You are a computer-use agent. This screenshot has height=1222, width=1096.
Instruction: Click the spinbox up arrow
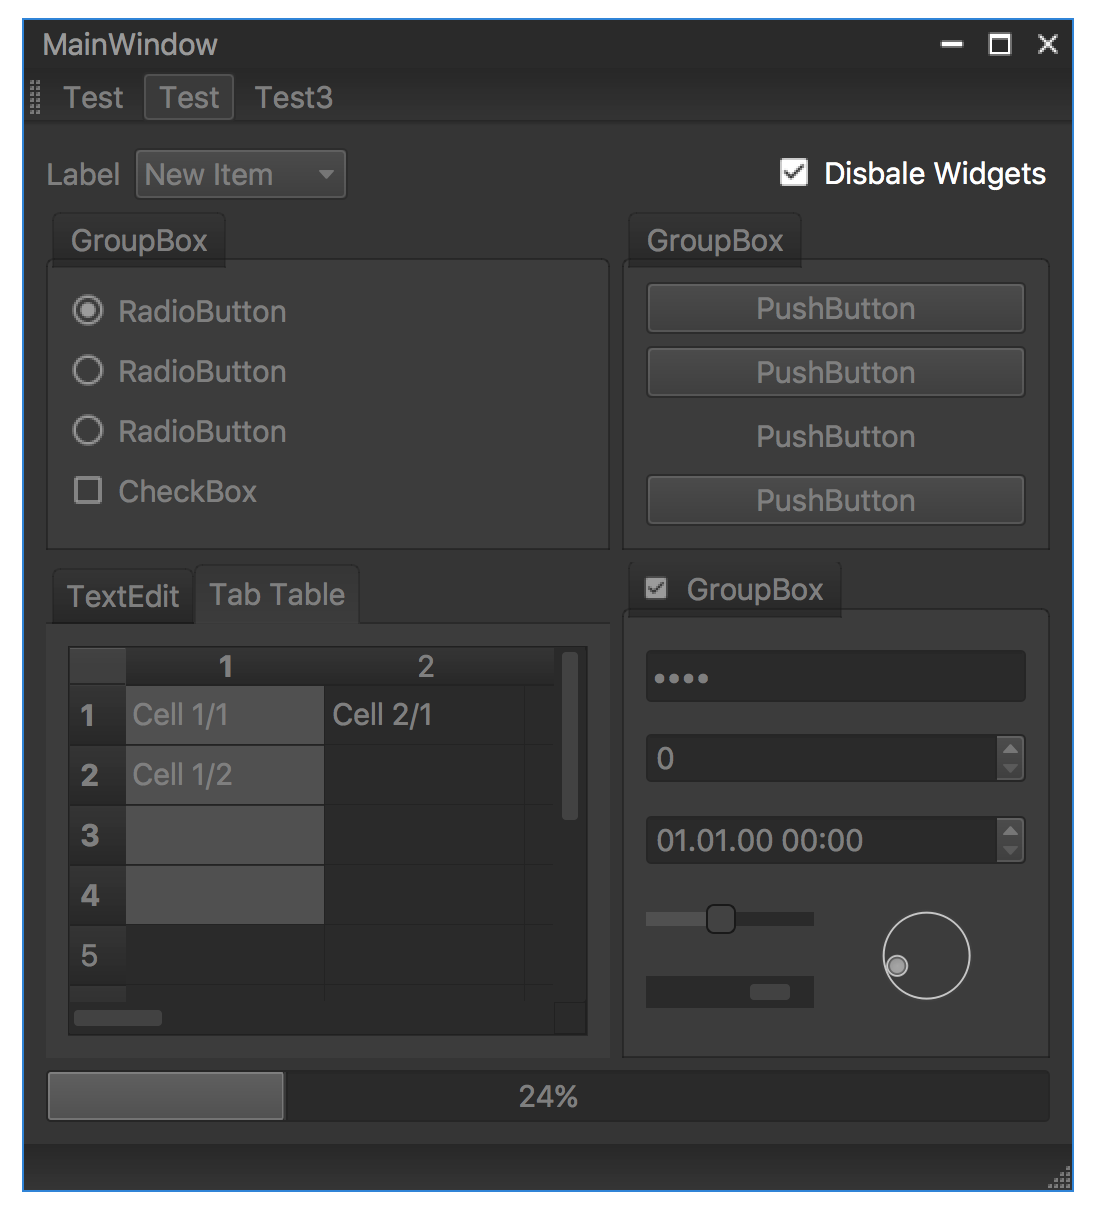click(1010, 749)
